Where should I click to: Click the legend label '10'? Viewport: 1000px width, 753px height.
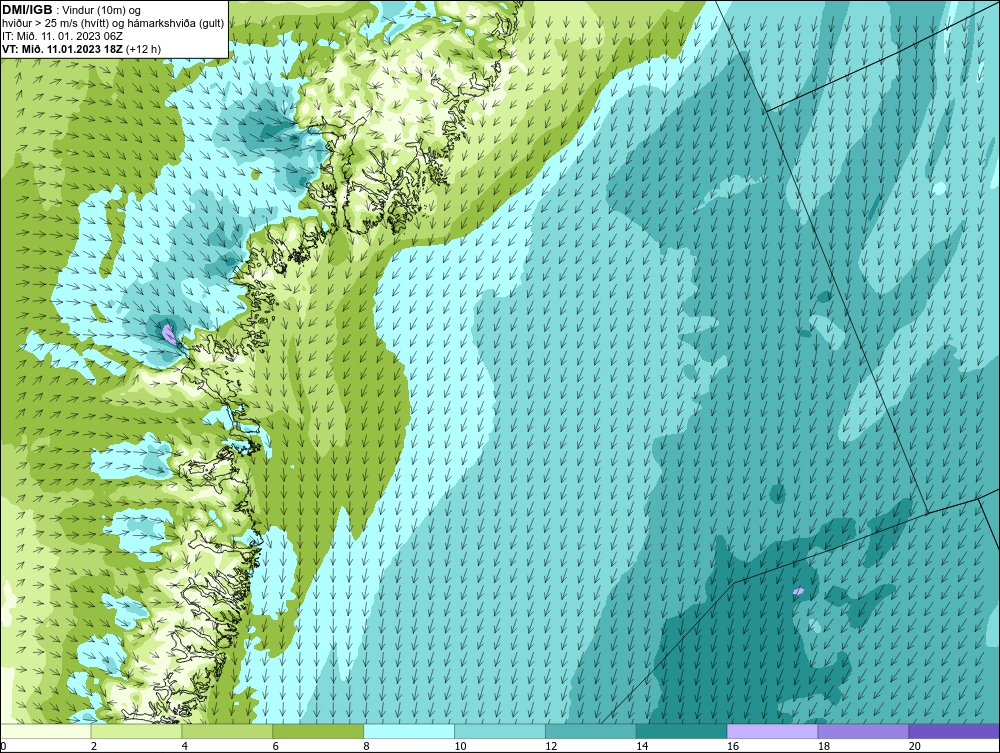point(460,746)
